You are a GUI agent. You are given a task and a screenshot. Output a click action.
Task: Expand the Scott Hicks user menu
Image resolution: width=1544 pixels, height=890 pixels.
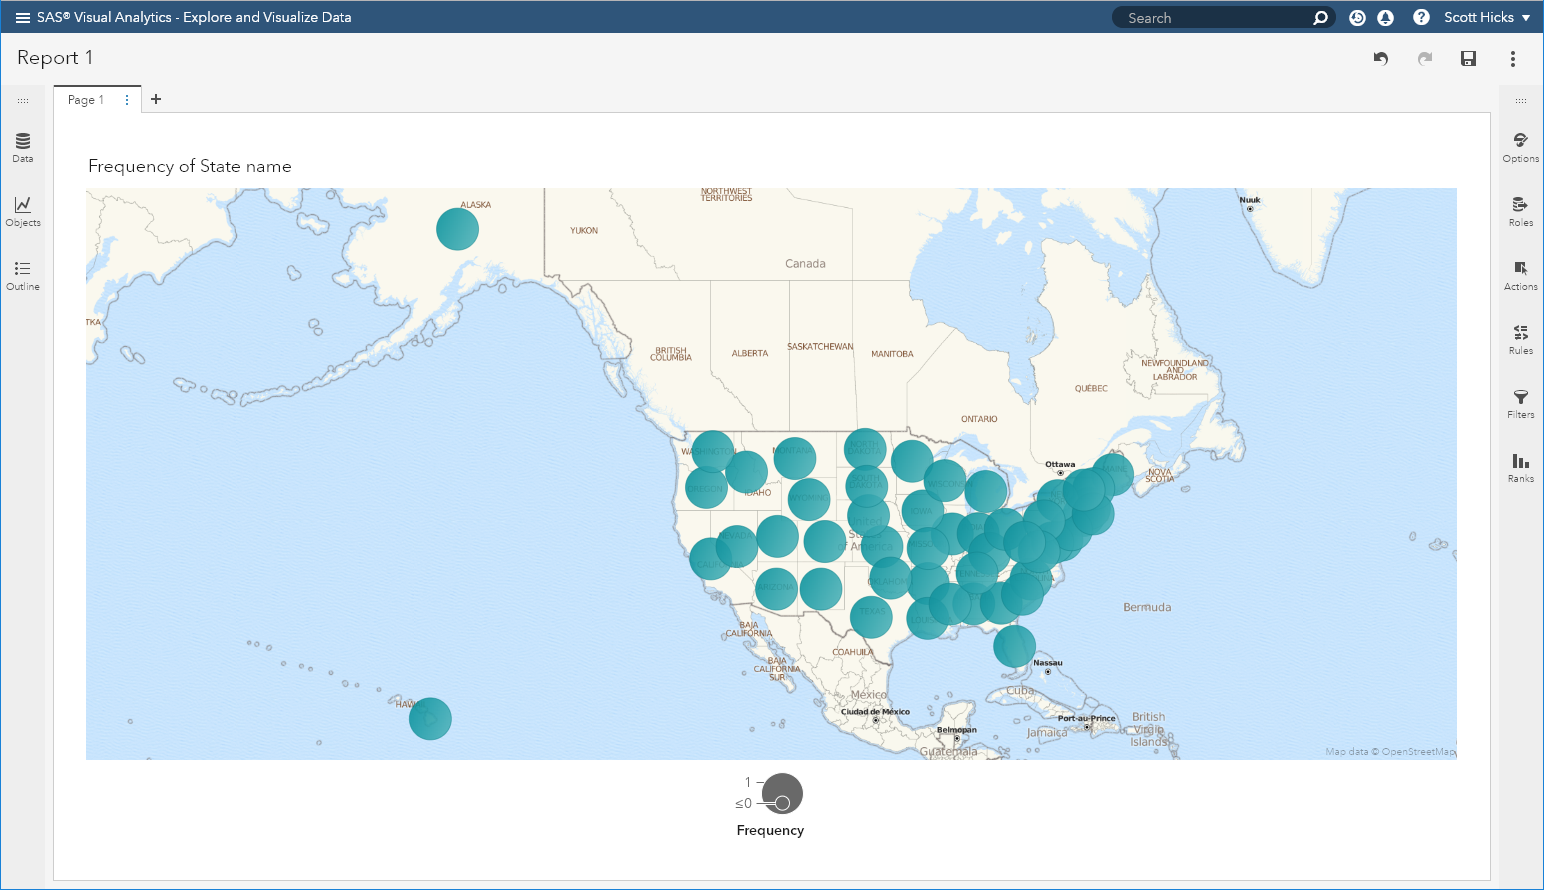click(1486, 18)
